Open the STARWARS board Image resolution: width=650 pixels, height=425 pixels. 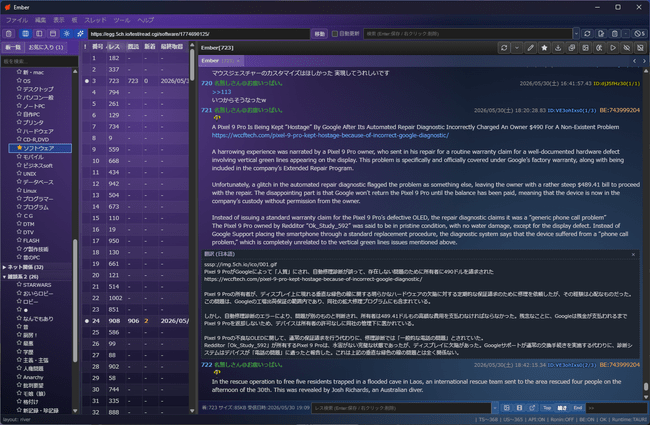coord(37,285)
